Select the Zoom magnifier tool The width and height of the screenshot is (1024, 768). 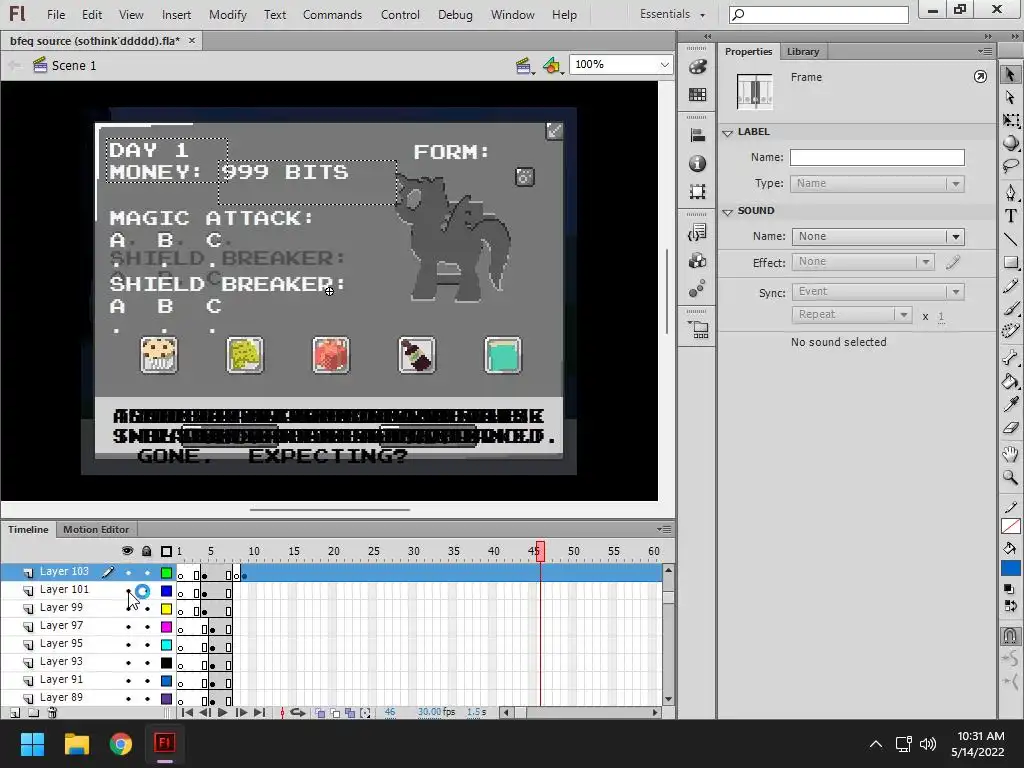pyautogui.click(x=1010, y=477)
